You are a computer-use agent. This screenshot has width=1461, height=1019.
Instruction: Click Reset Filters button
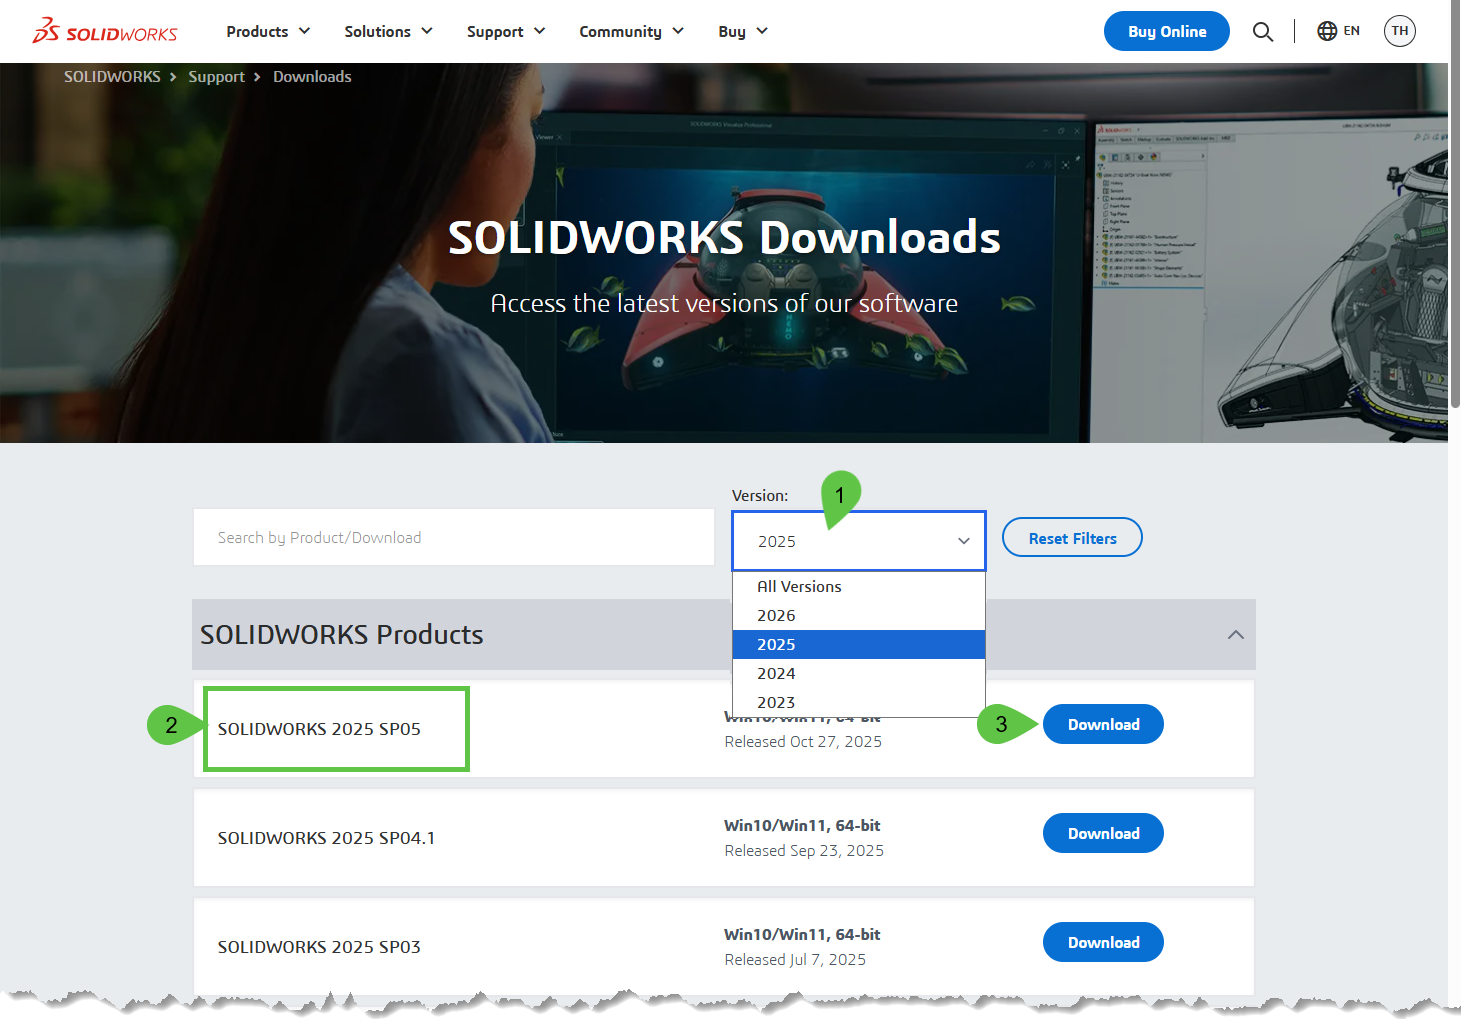click(x=1072, y=538)
